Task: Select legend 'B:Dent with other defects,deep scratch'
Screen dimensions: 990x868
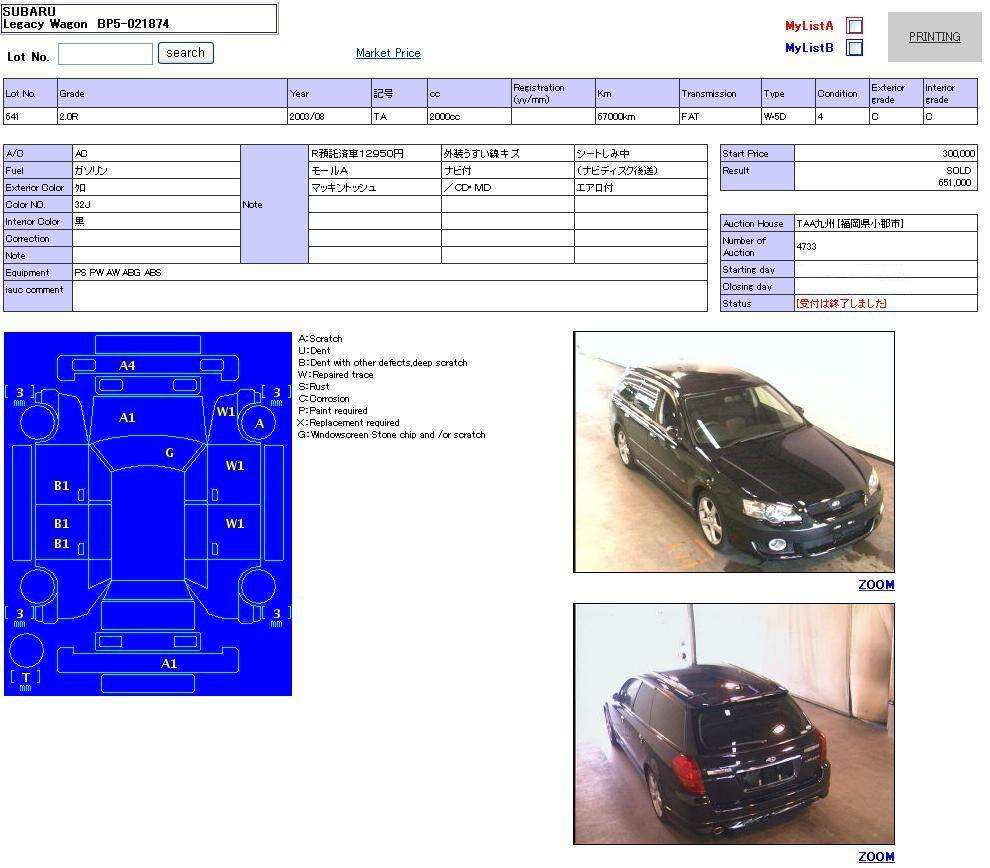Action: tap(383, 363)
